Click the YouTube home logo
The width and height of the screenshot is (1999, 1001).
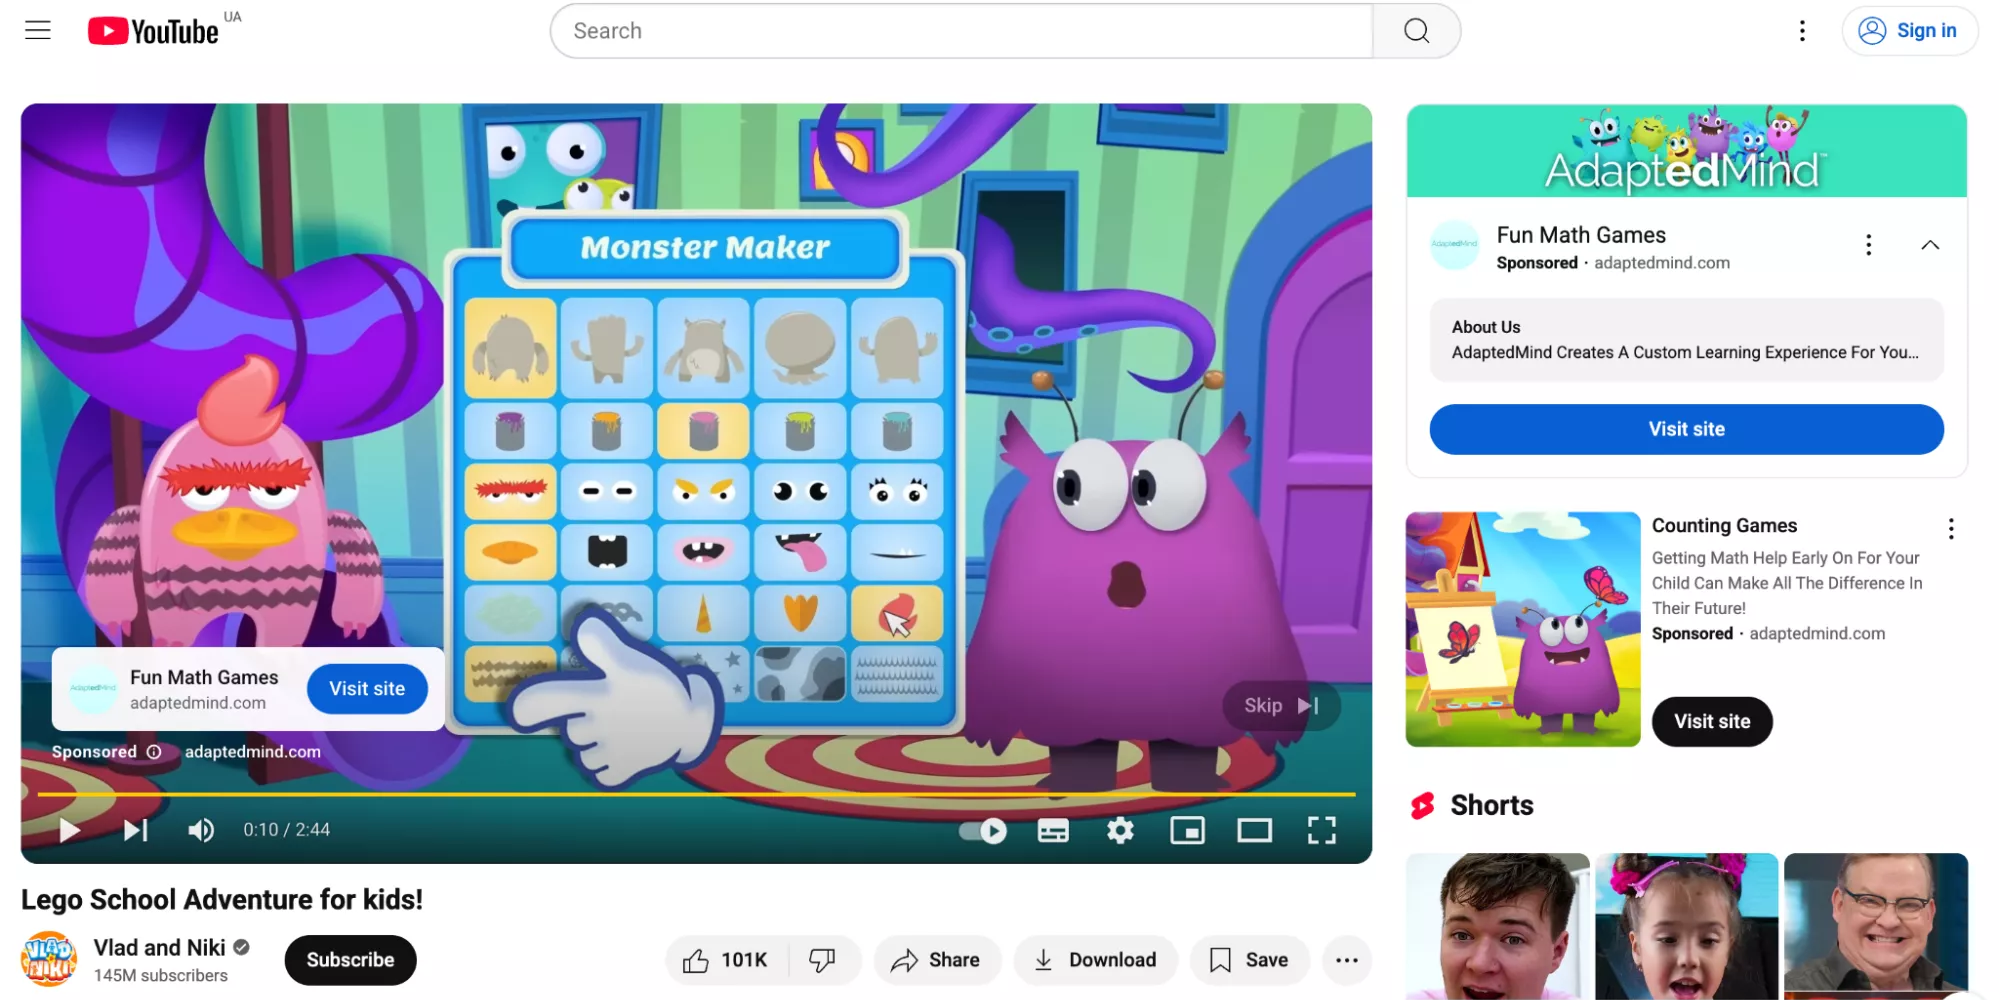(152, 30)
